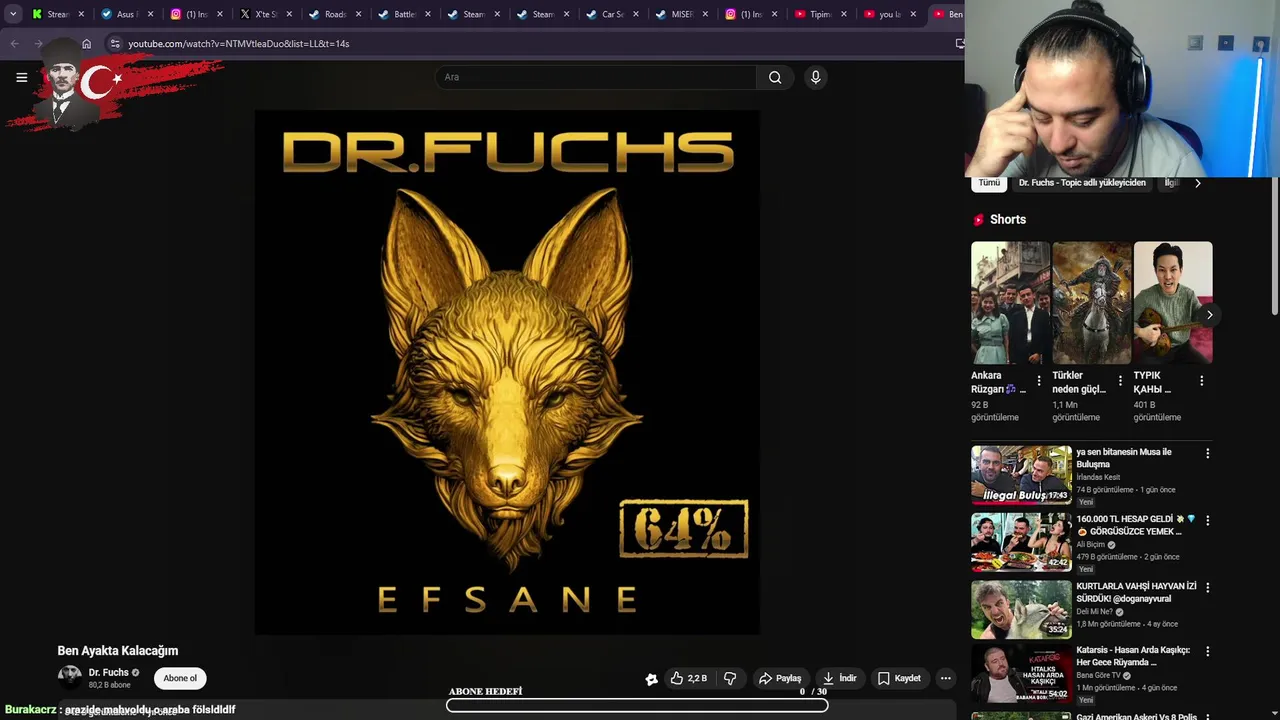1280x720 pixels.
Task: Open 'ya sen bitanesin Musa ile Buluşma' title
Action: pos(1124,458)
